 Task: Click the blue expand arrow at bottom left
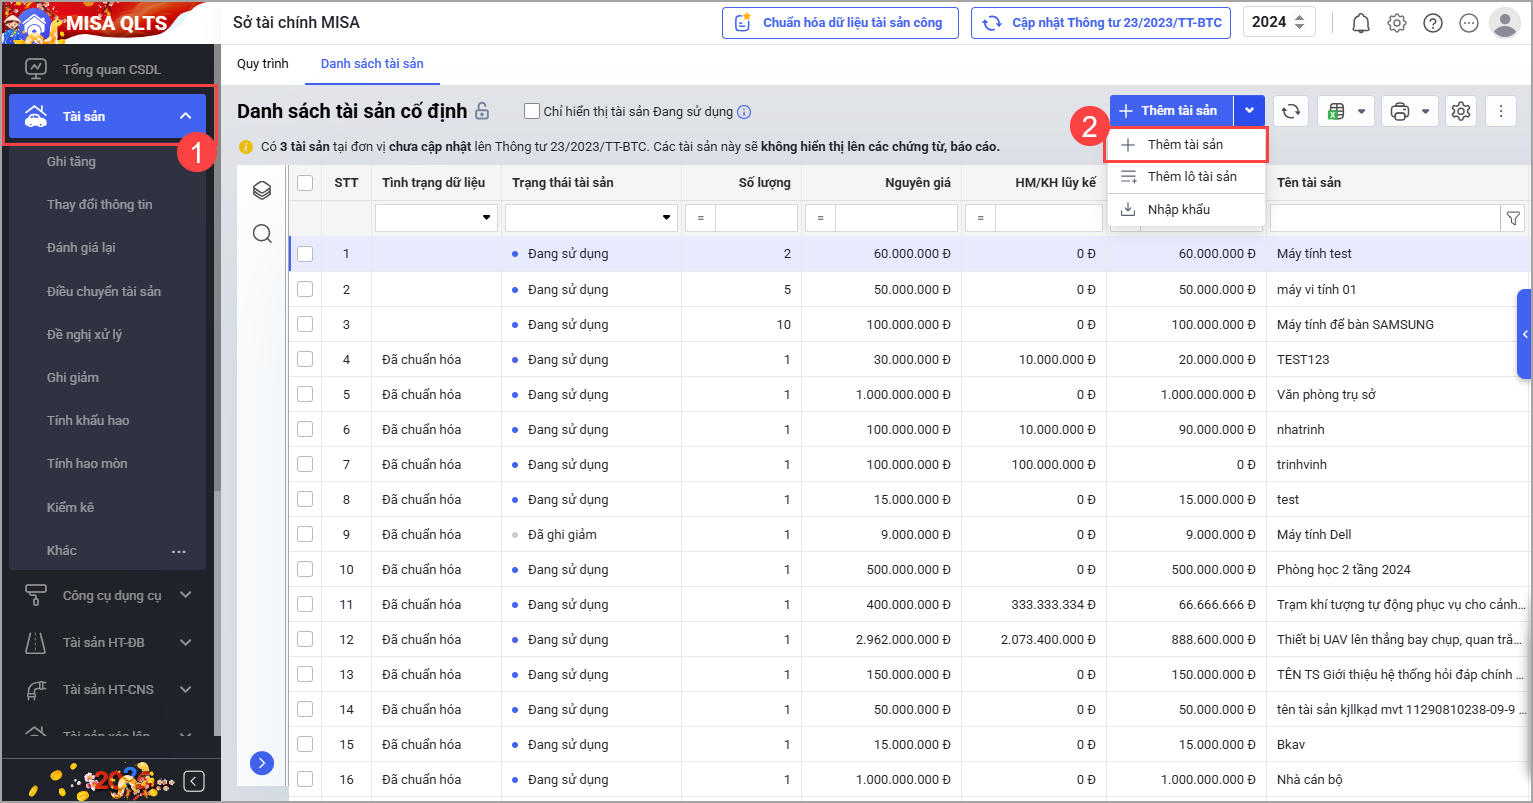[261, 763]
